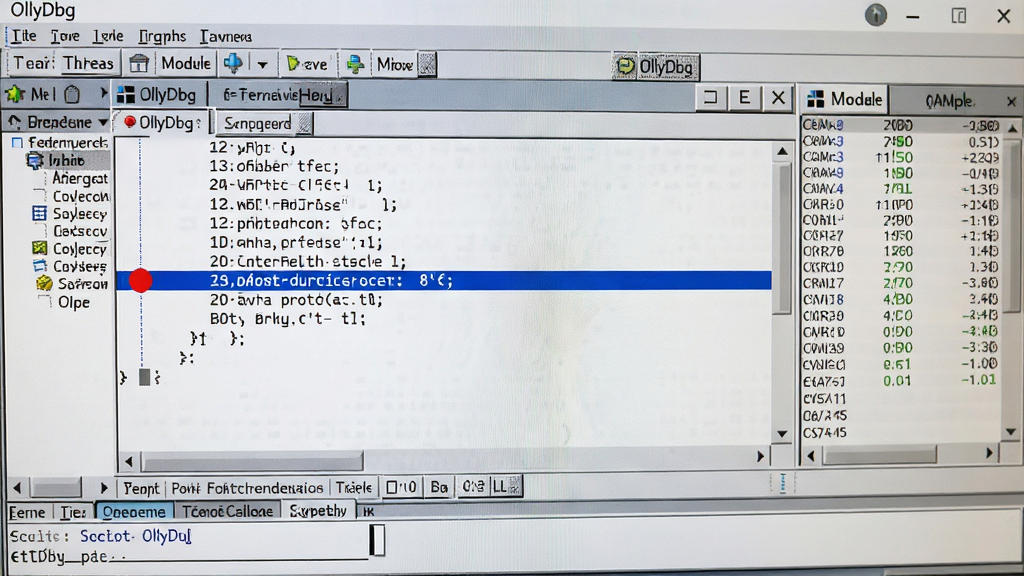Viewport: 1024px width, 576px height.
Task: Switch to the Tcenoe Callone tab
Action: [x=227, y=511]
